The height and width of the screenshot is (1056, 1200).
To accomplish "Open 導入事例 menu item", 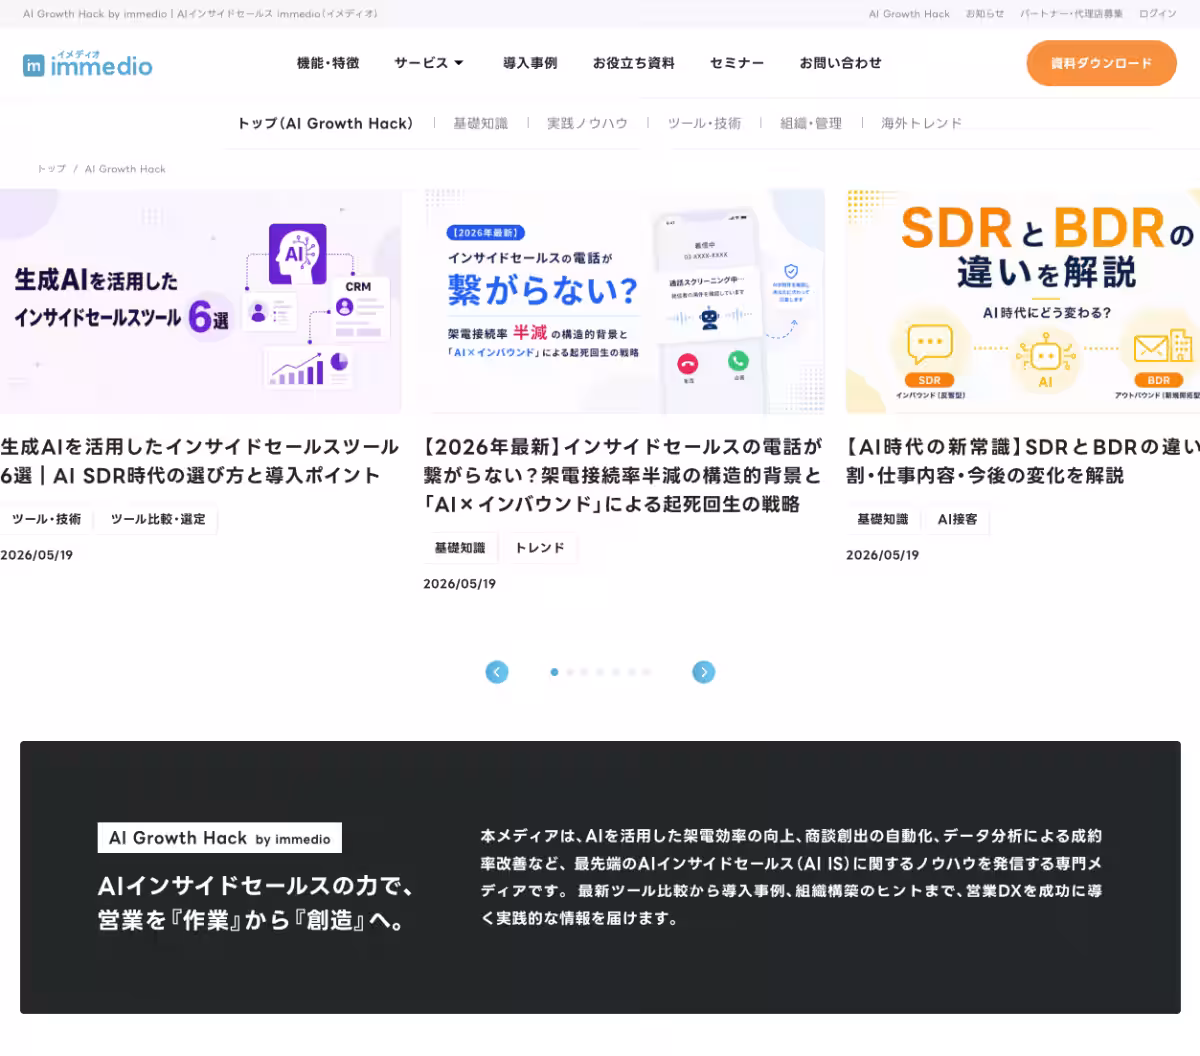I will [x=530, y=63].
